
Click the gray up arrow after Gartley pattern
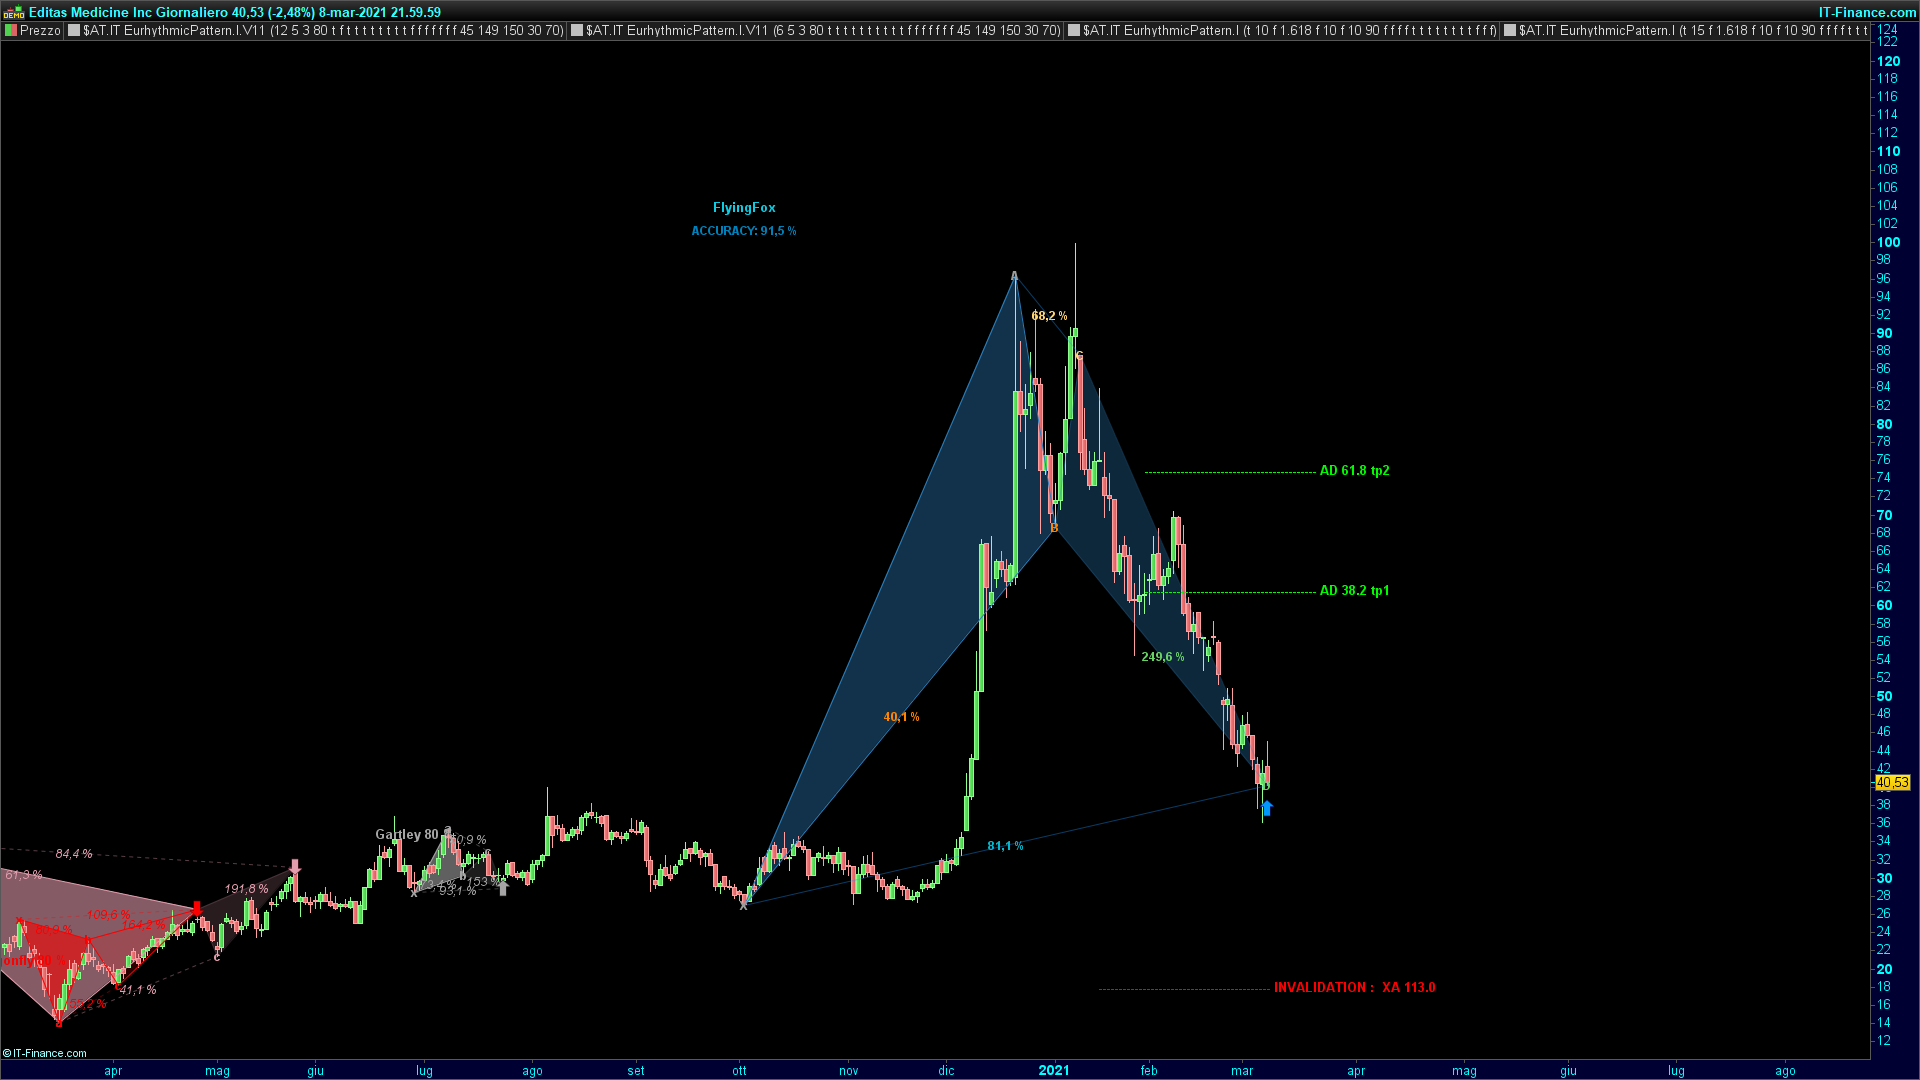tap(503, 888)
